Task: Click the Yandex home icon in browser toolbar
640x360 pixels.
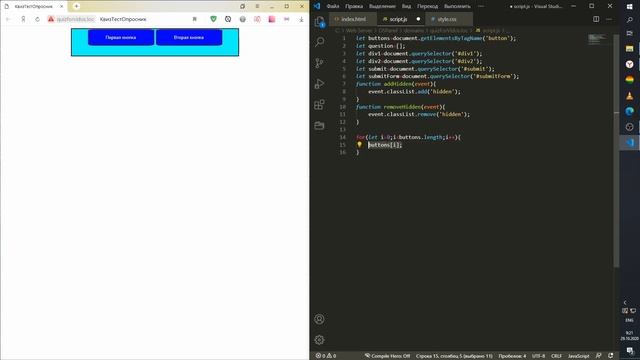Action: (x=23, y=19)
